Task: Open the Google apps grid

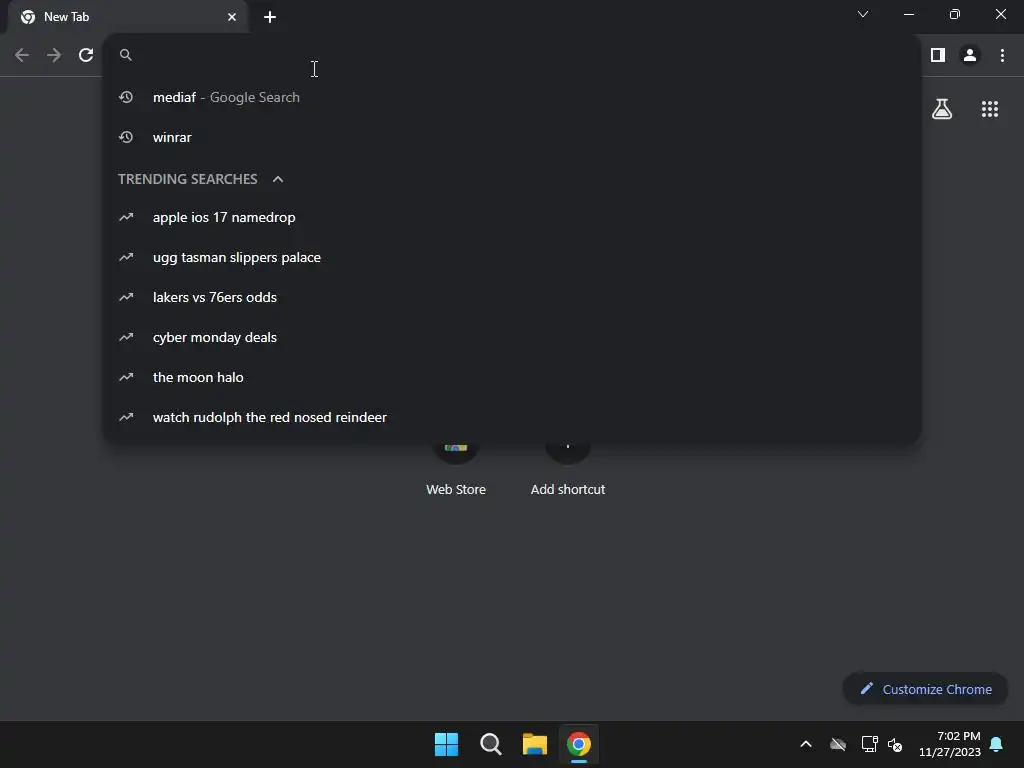Action: coord(990,109)
